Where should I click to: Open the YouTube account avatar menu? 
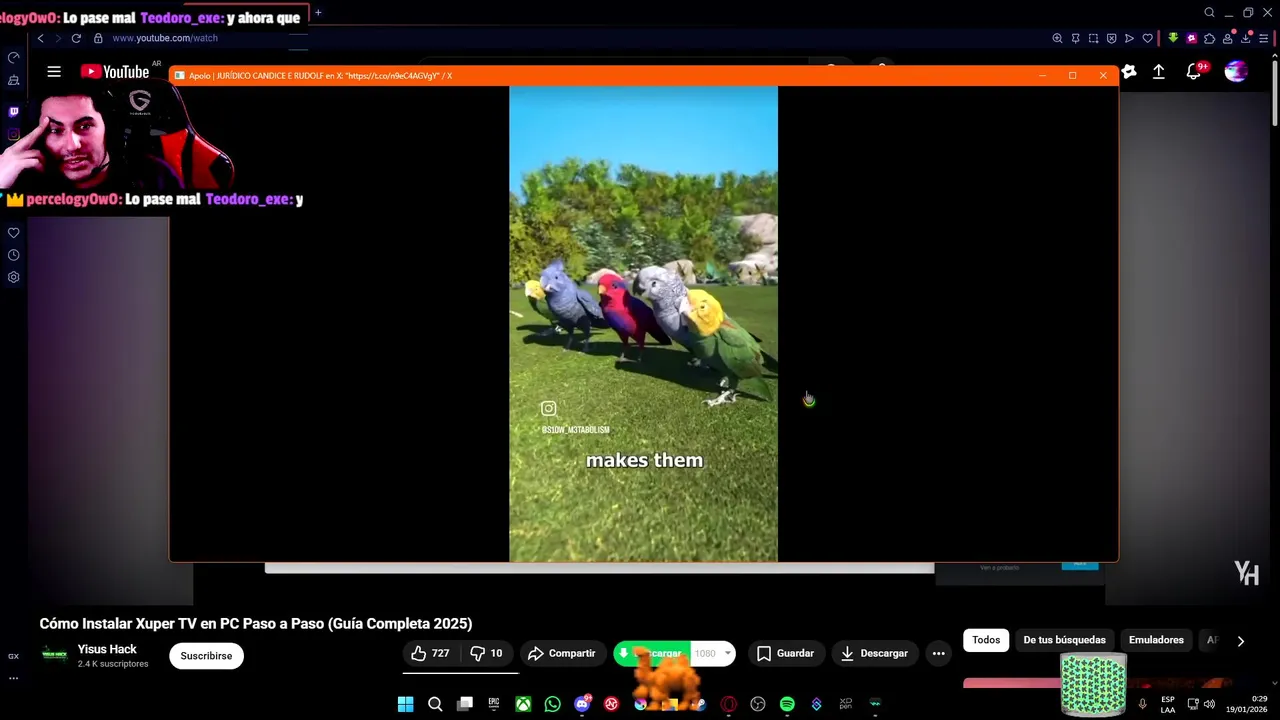[x=1236, y=71]
